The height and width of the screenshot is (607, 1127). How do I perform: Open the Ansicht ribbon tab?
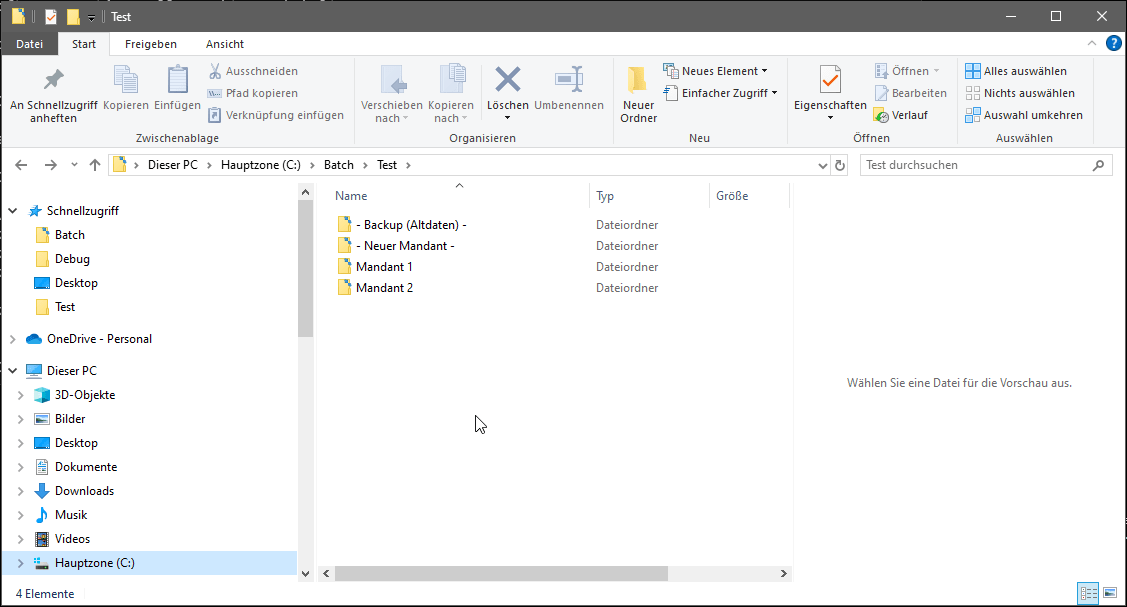coord(224,44)
